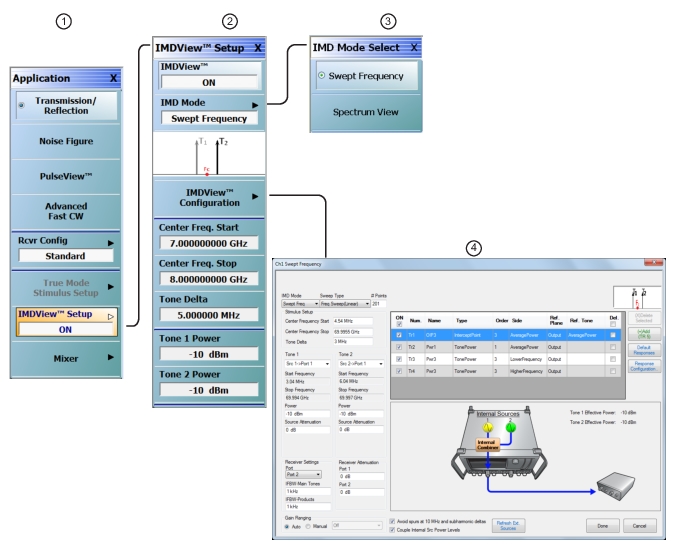Open IMDView Configuration submenu
The image size is (673, 552).
[209, 198]
